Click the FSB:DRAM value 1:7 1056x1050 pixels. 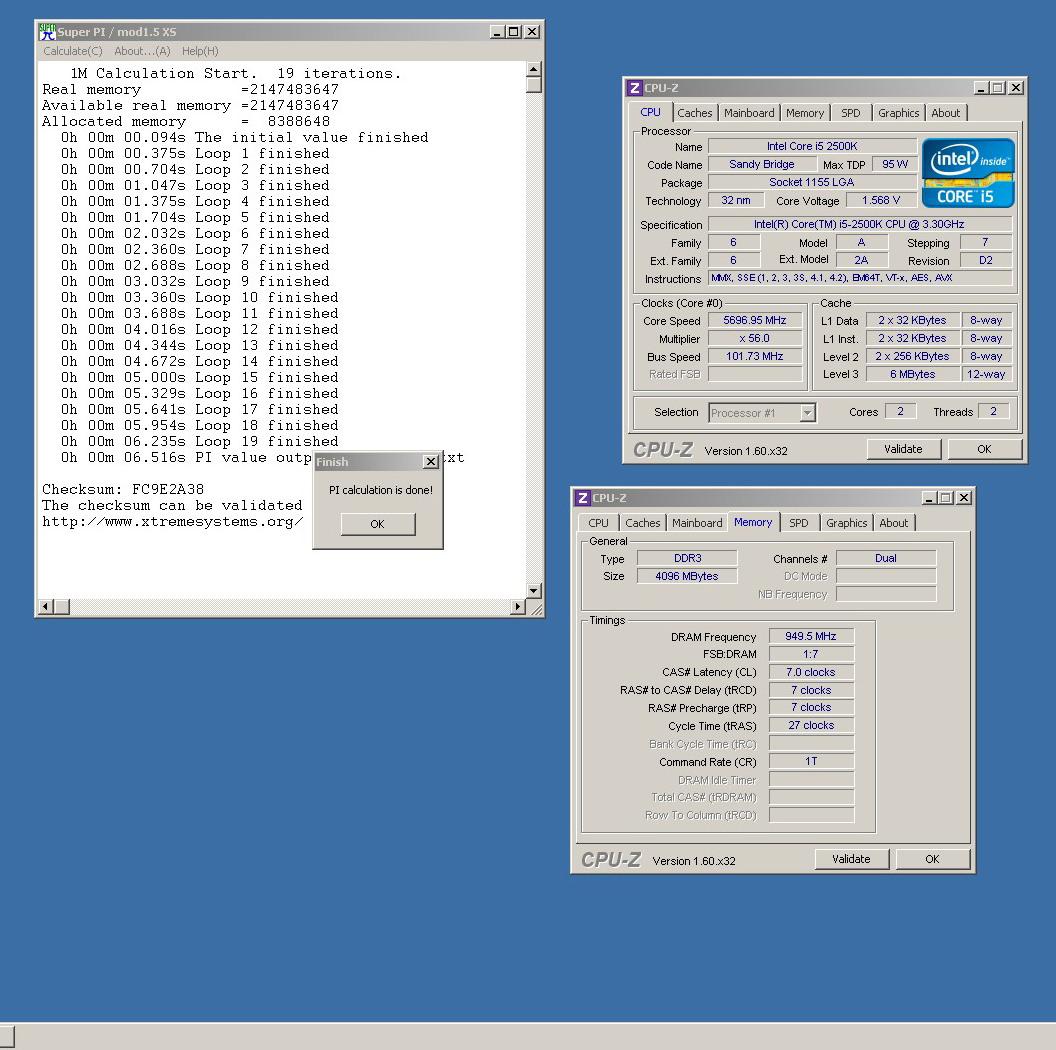[811, 654]
